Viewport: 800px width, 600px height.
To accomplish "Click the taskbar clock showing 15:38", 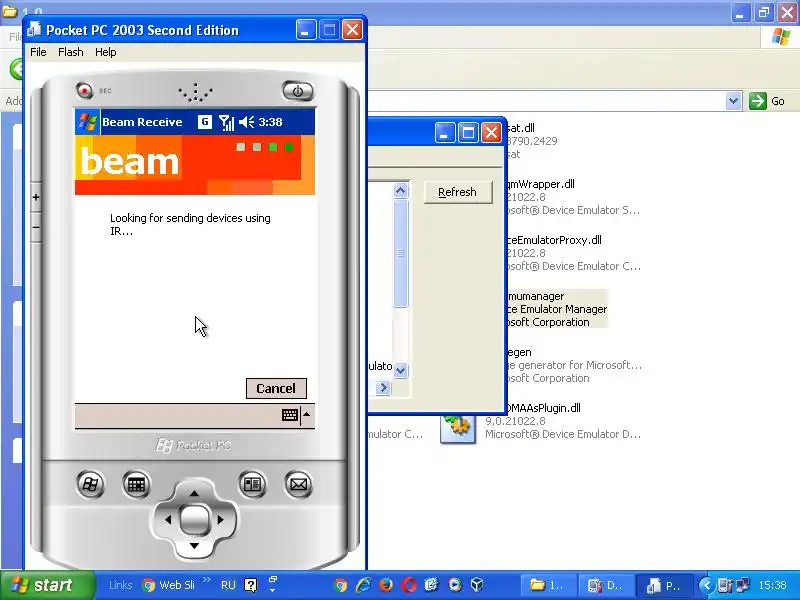I will point(772,585).
